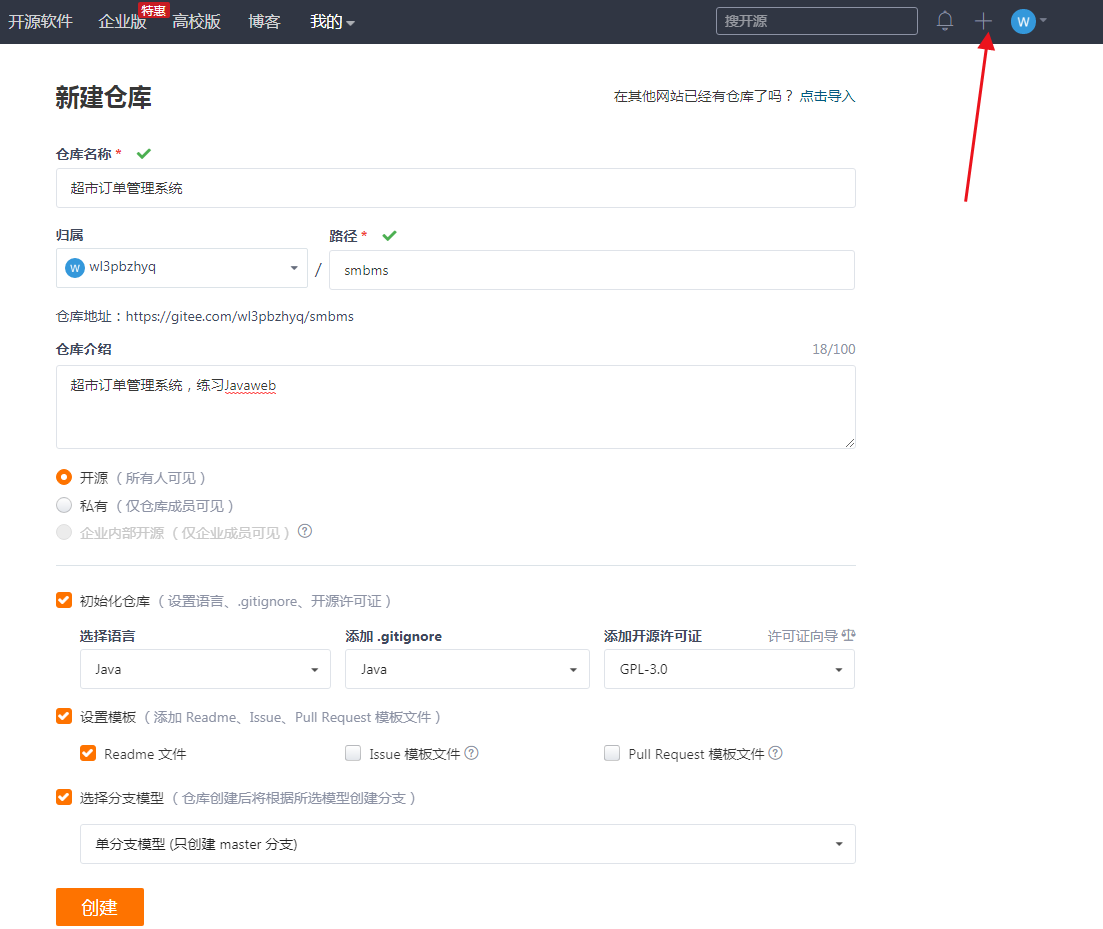Viewport: 1103px width, 929px height.
Task: Select the 开源 public radio option
Action: click(x=64, y=478)
